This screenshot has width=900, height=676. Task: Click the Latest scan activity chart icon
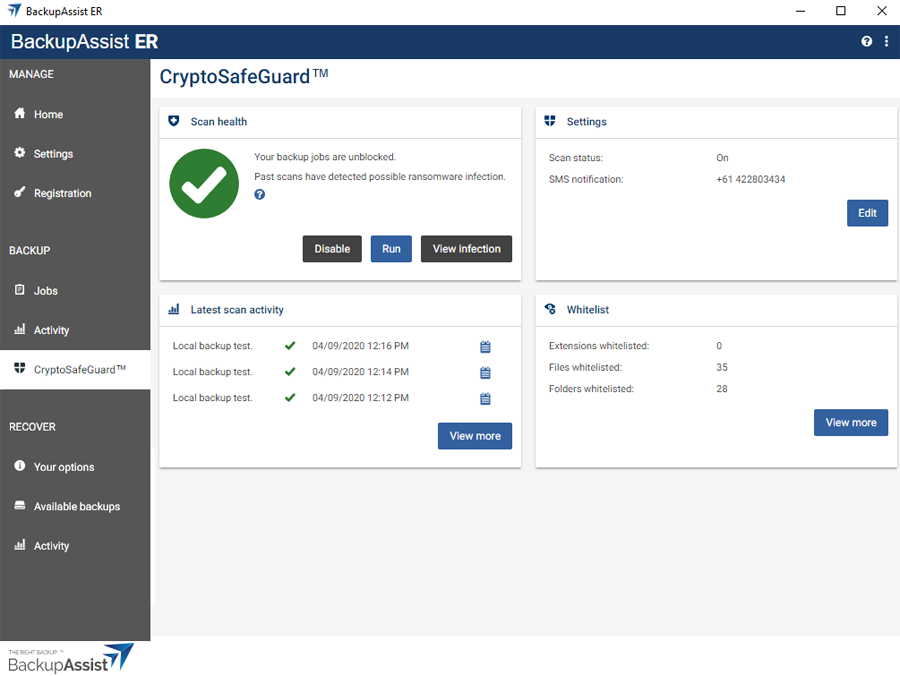pos(174,309)
